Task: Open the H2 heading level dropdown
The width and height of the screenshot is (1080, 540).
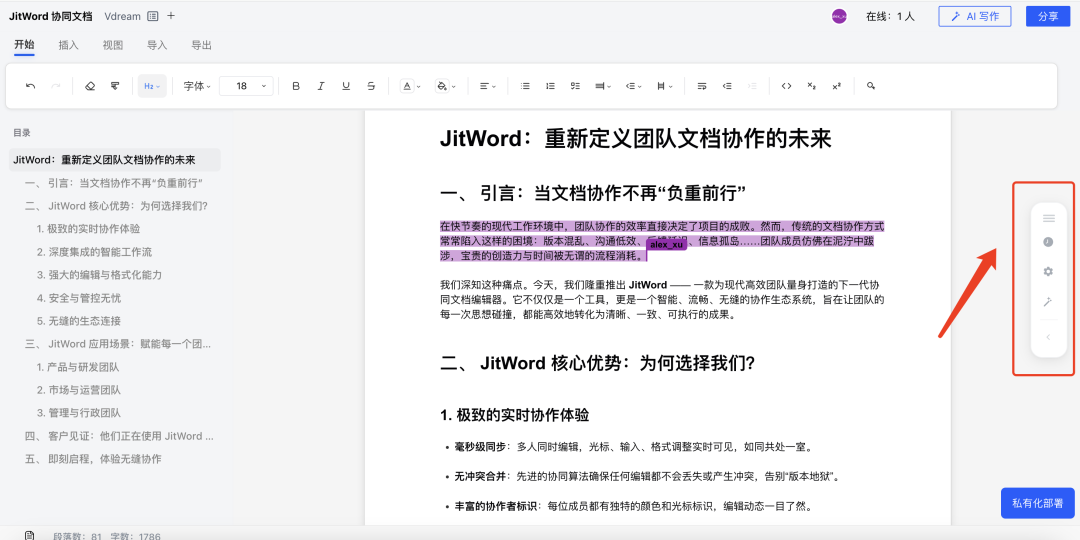Action: [x=152, y=86]
